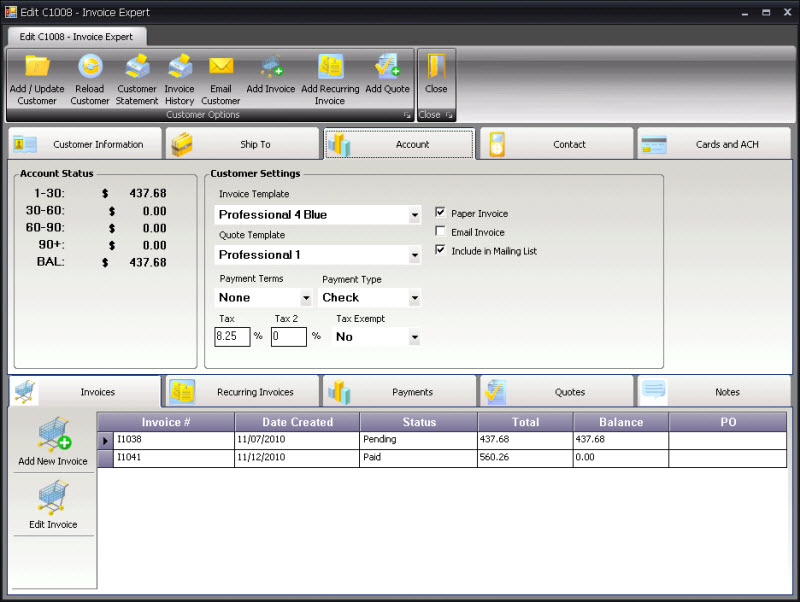Select the Edit C1008 - Invoice Expert document tab
Screen dimensions: 800x602
(x=77, y=37)
